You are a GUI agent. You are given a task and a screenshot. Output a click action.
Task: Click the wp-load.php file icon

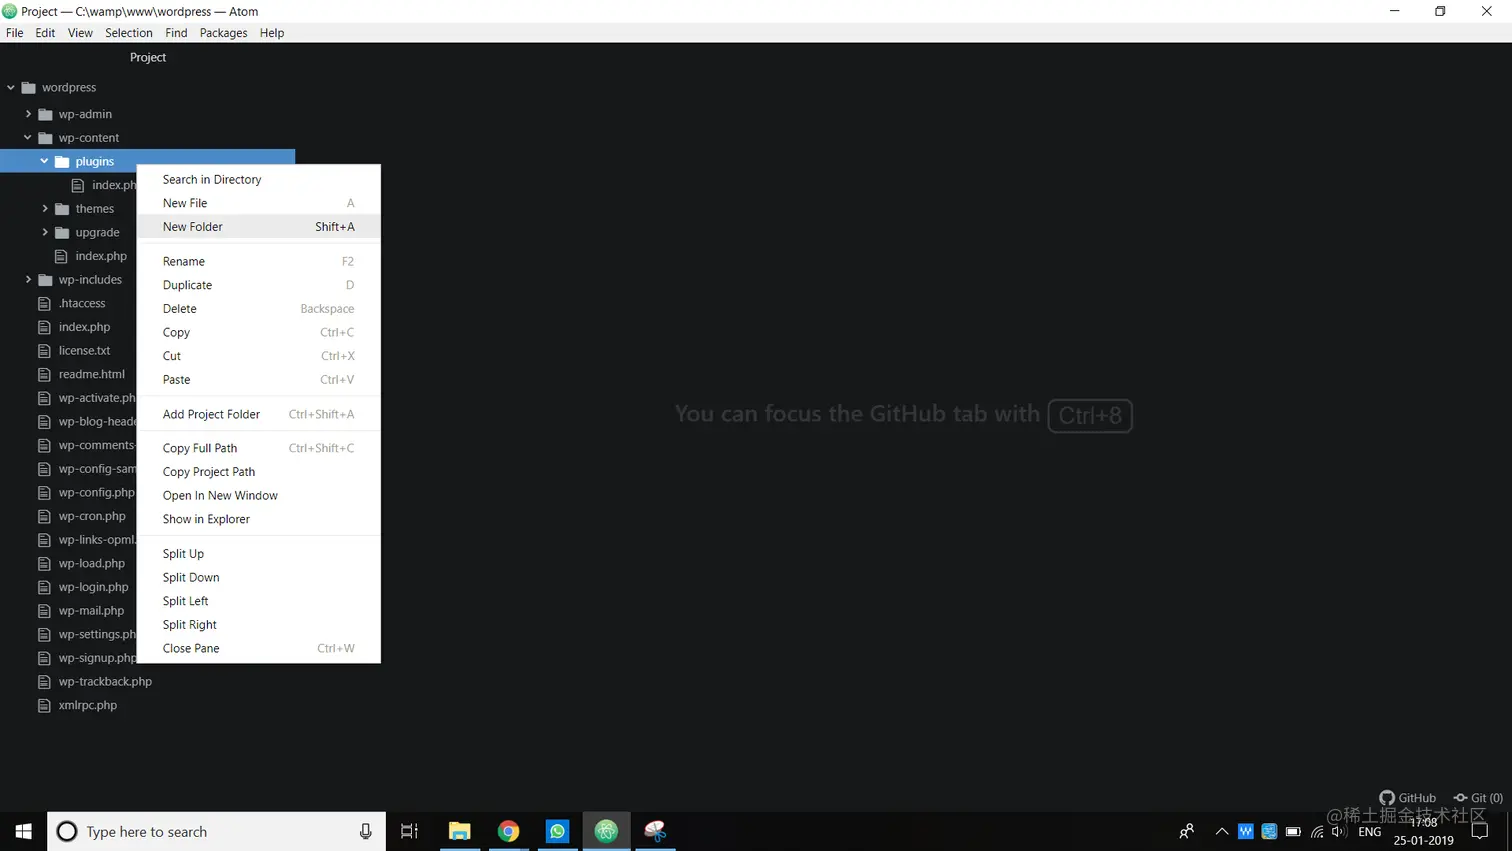pyautogui.click(x=44, y=563)
